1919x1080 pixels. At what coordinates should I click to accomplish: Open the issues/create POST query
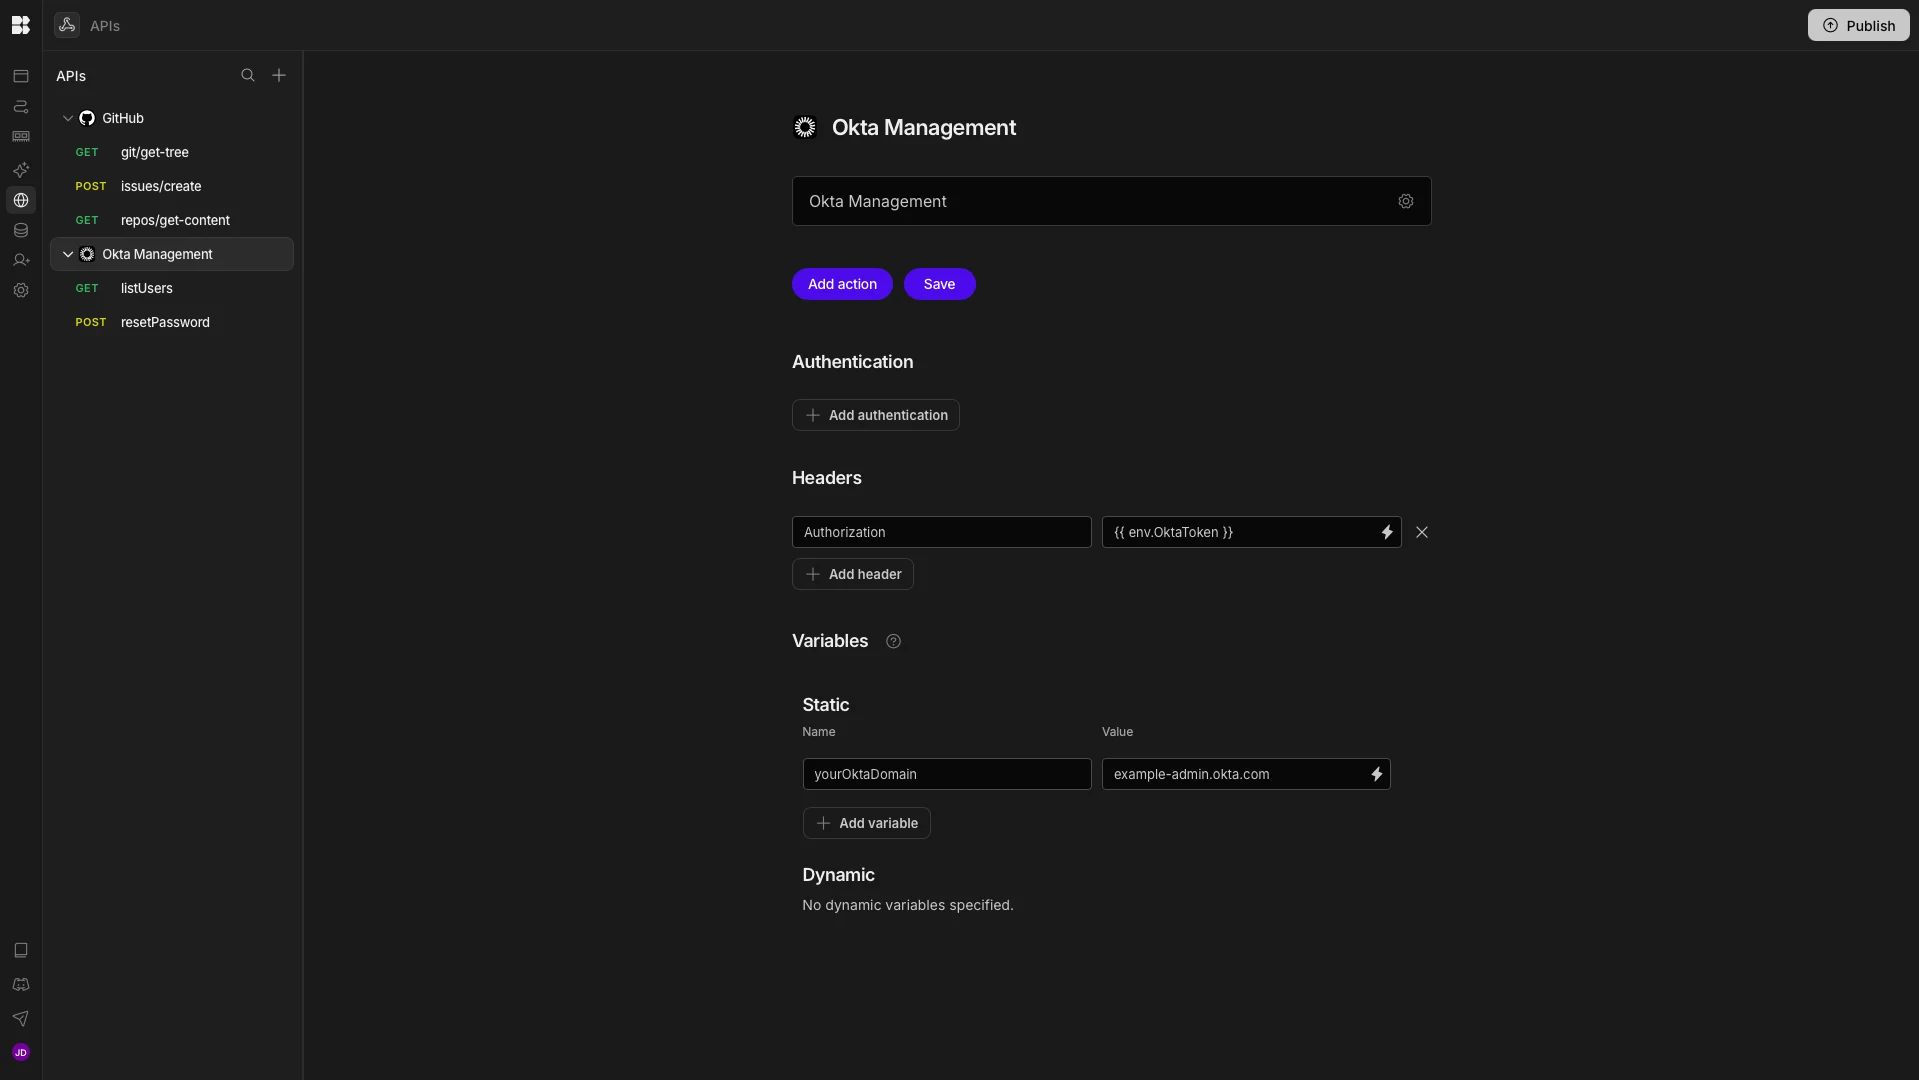(172, 186)
